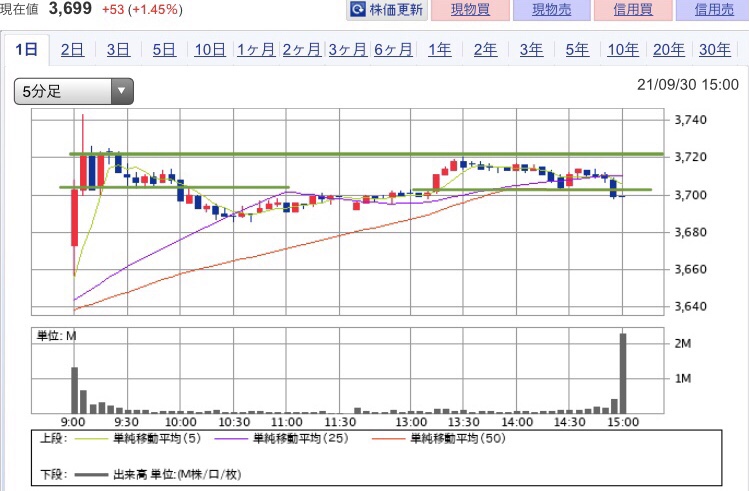Click the 13:00 time axis label
This screenshot has height=491, width=749.
point(411,422)
